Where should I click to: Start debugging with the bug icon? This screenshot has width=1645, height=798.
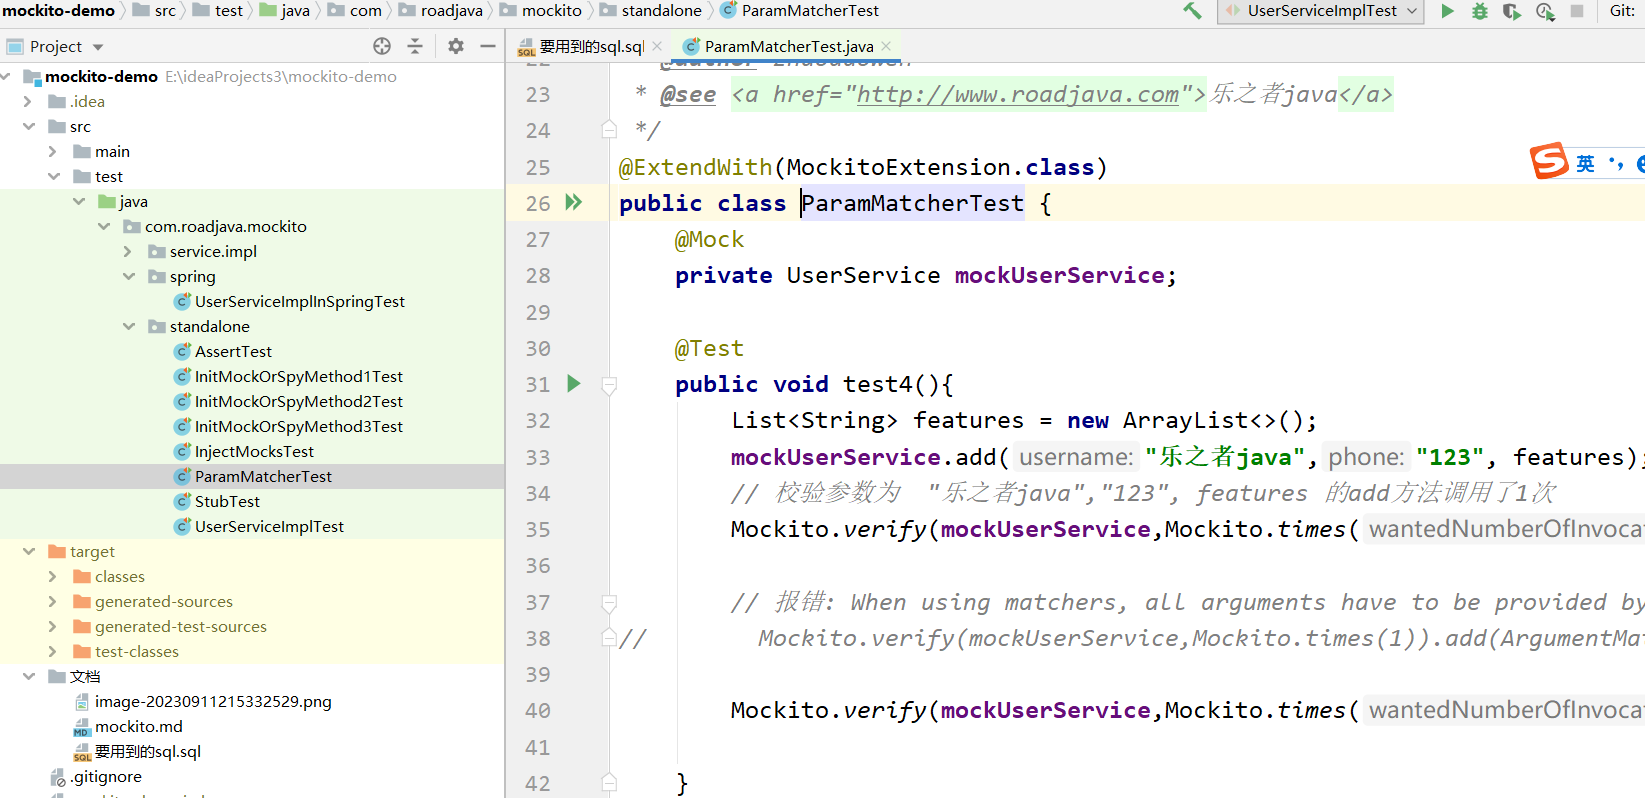[1480, 11]
